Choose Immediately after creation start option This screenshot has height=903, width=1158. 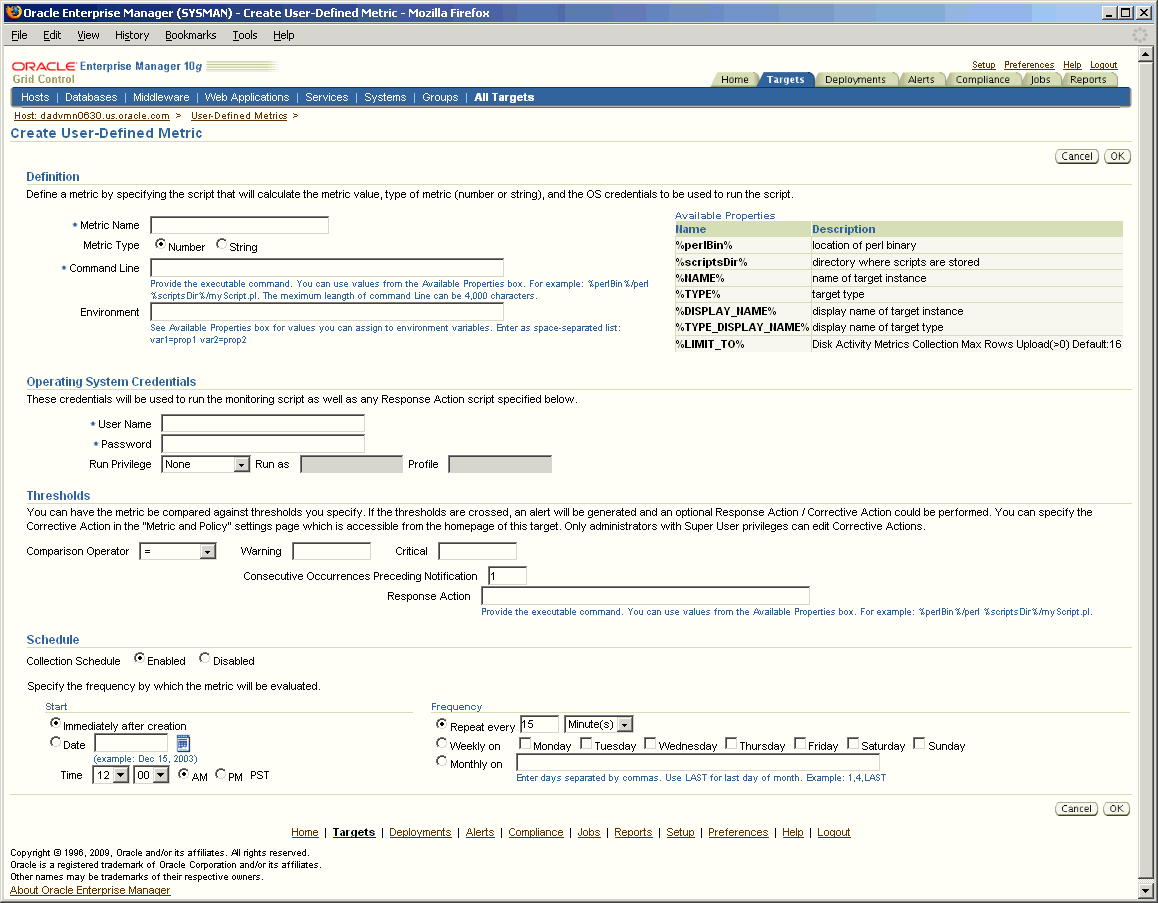(x=55, y=724)
